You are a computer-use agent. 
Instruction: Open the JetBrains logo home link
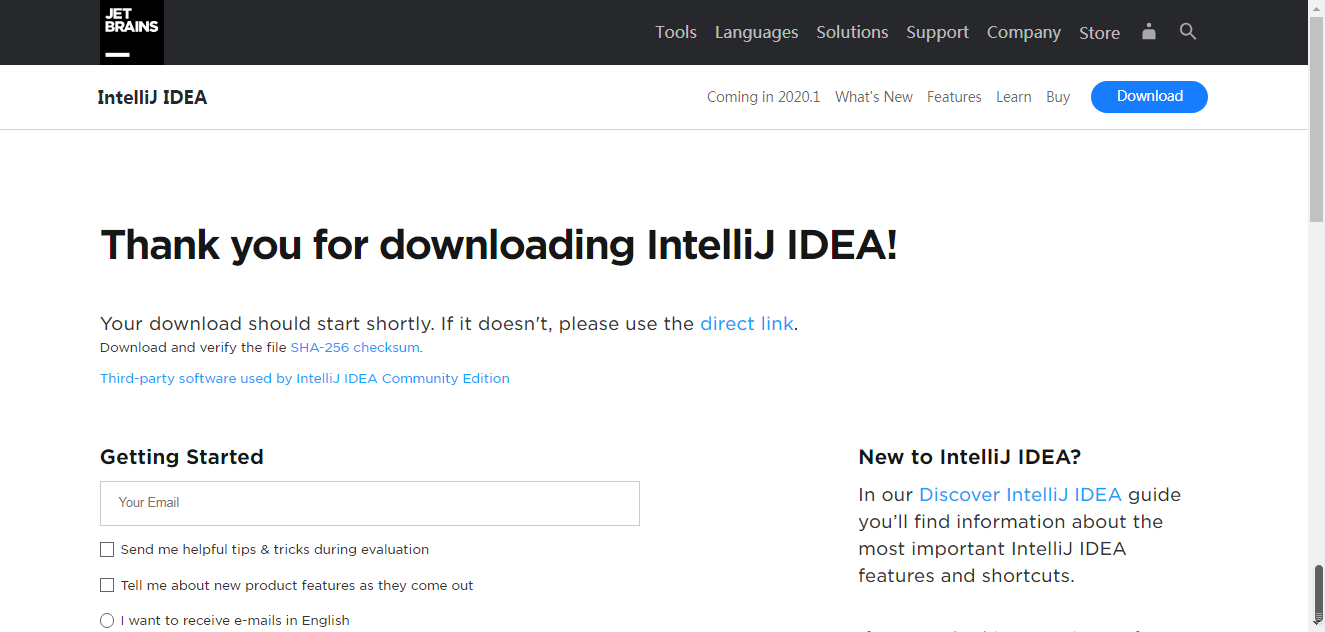coord(132,31)
